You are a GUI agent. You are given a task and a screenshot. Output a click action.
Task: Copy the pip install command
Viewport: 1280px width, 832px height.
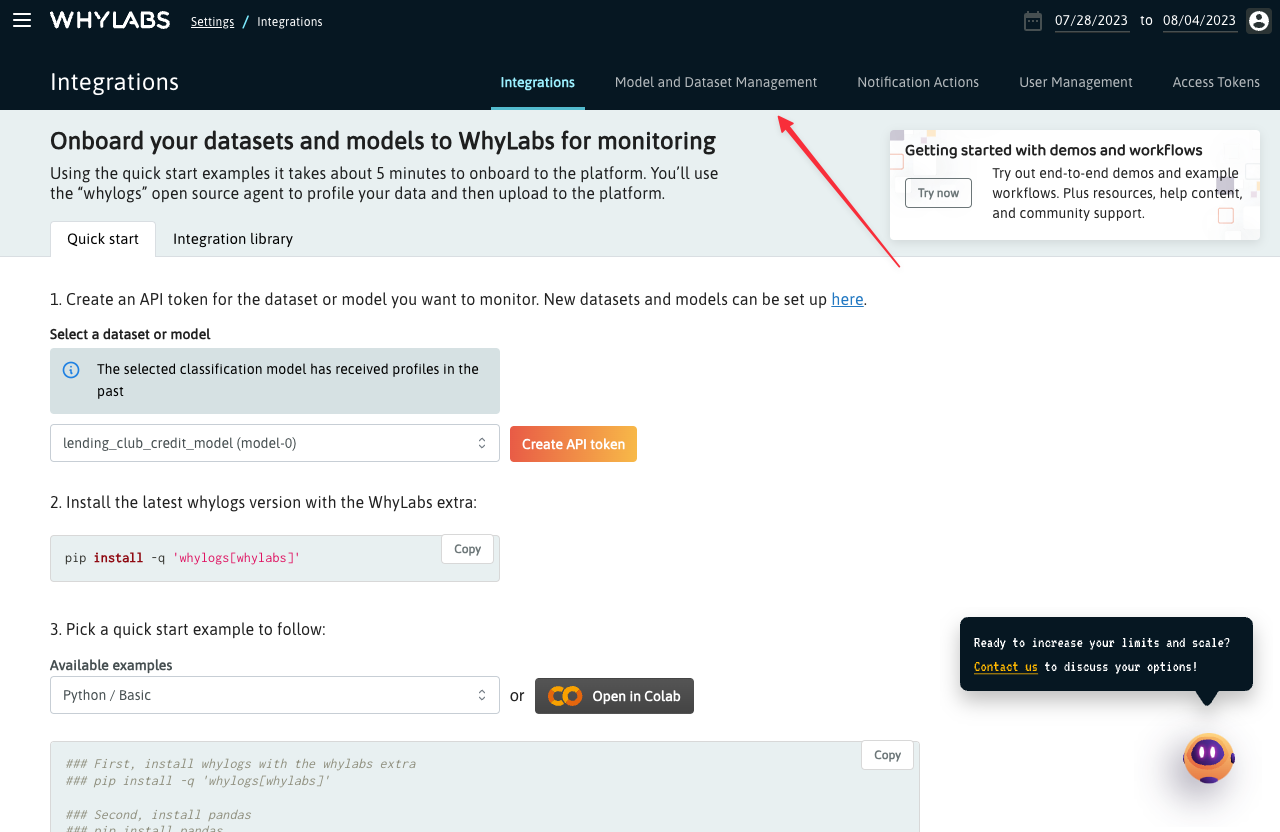click(467, 549)
